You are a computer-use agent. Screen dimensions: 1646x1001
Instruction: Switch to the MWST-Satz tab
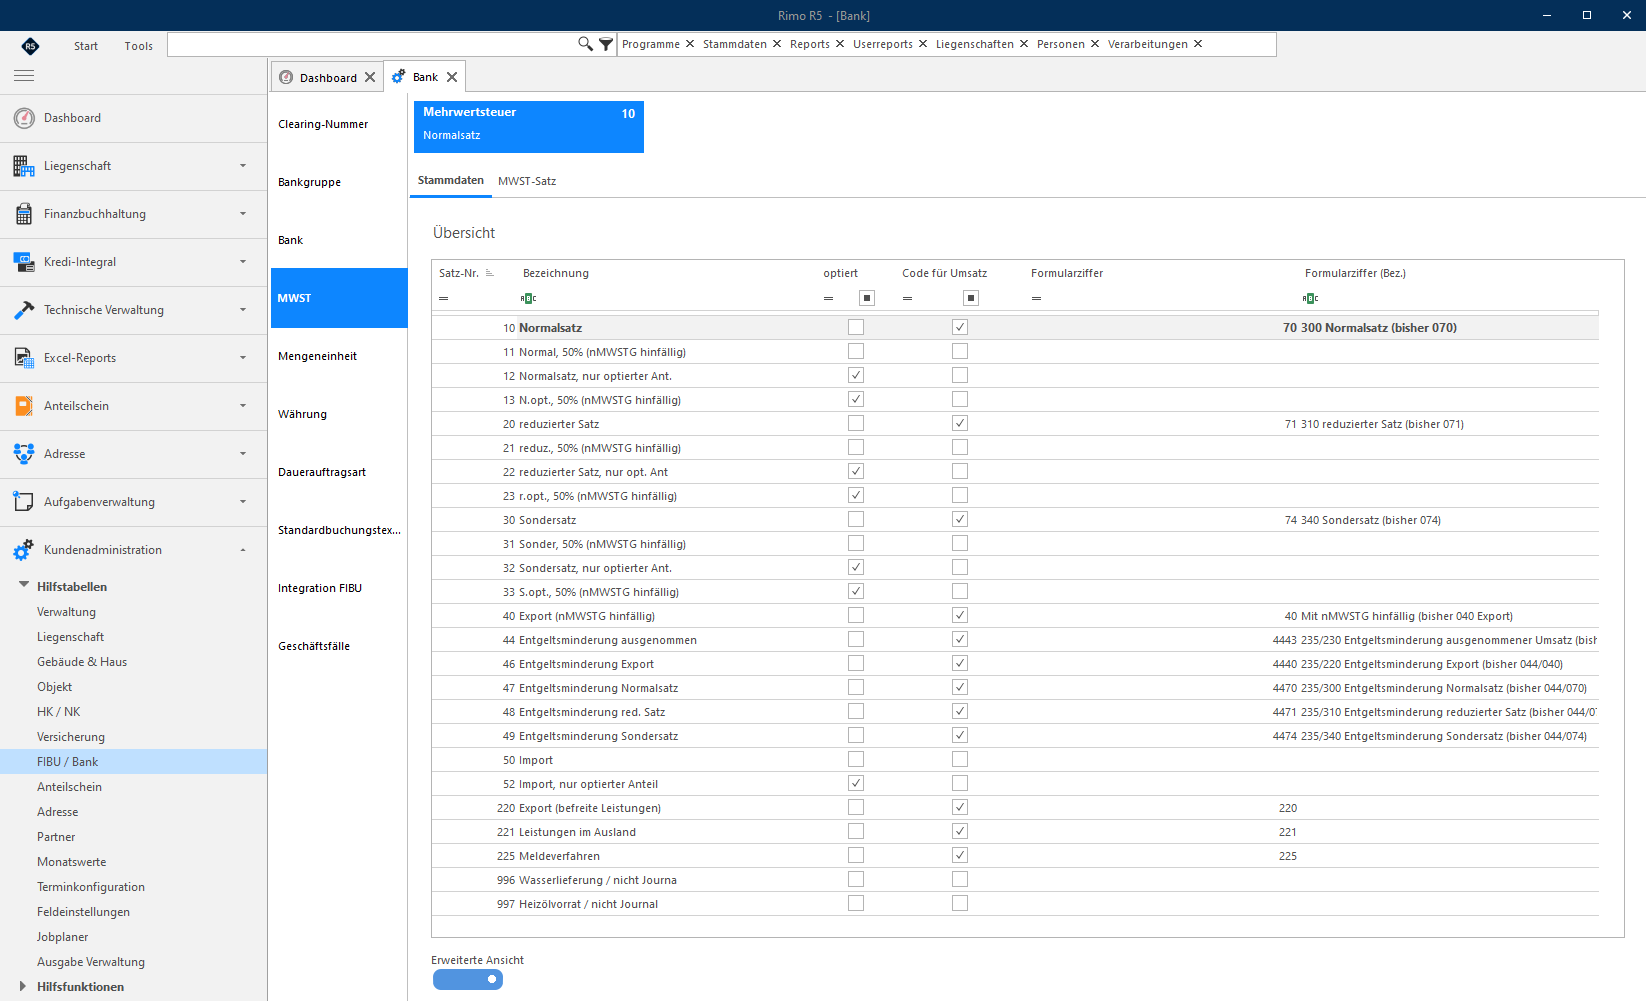coord(527,181)
